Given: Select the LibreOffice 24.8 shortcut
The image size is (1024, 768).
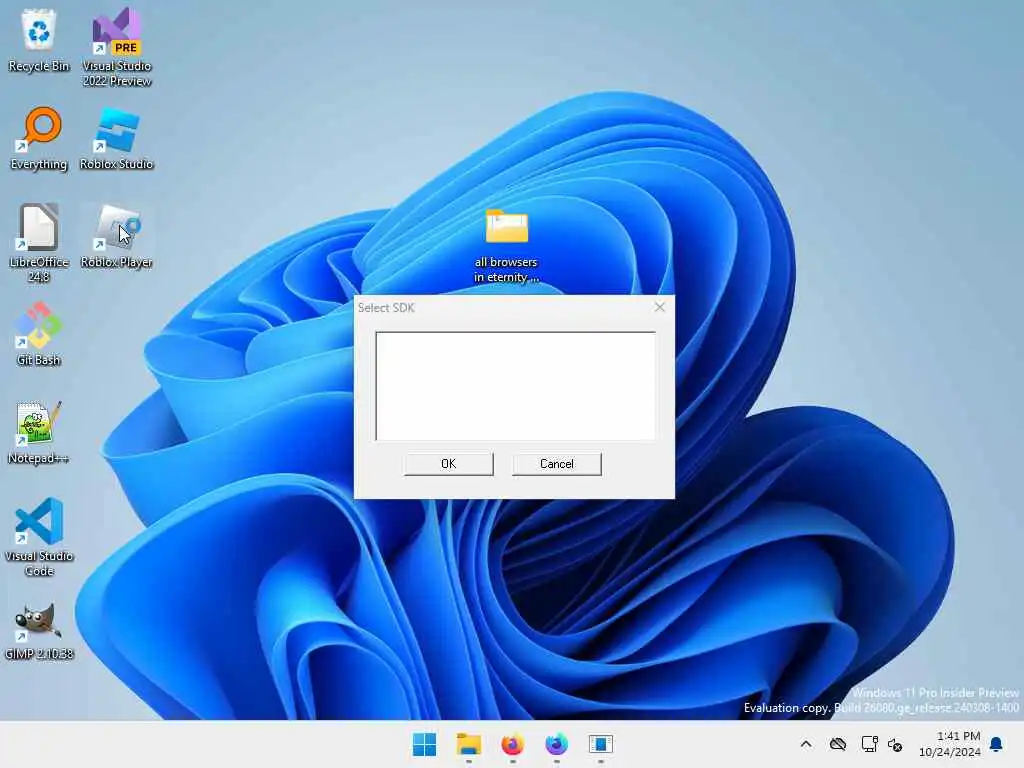Looking at the screenshot, I should [39, 243].
